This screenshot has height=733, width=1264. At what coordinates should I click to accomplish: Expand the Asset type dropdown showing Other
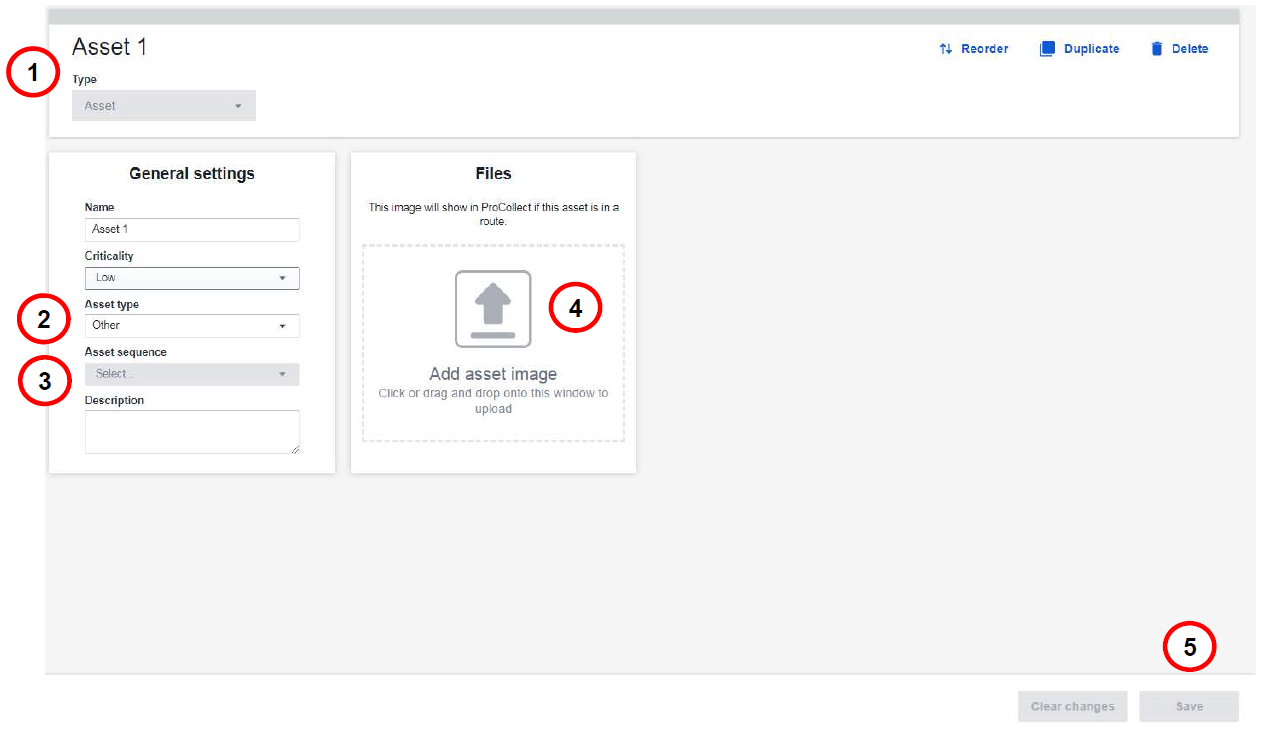[192, 325]
